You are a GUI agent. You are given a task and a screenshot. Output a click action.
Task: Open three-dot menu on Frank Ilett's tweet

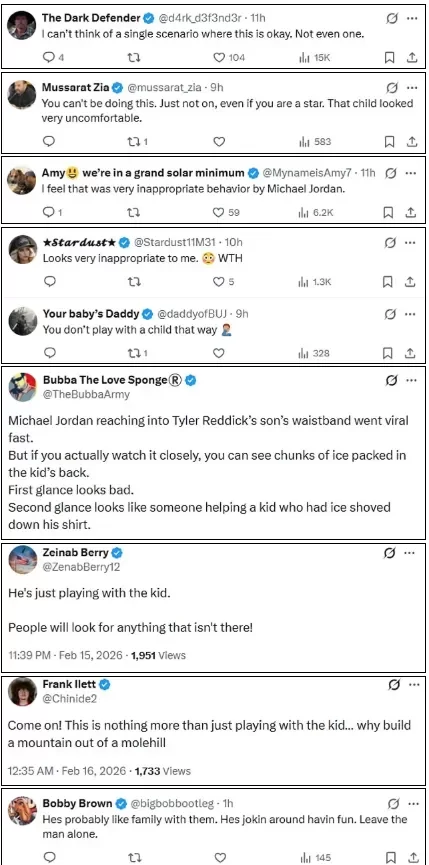(x=411, y=685)
